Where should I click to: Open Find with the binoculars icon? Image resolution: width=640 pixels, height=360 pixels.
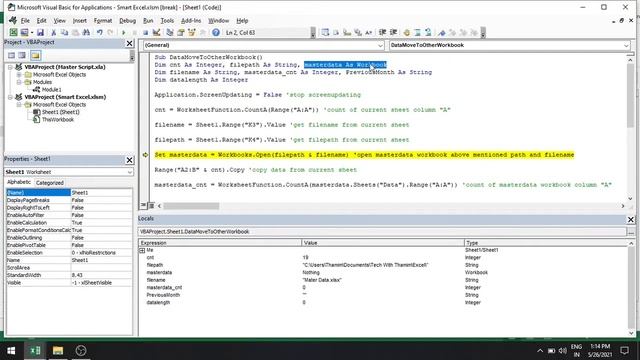tap(86, 32)
